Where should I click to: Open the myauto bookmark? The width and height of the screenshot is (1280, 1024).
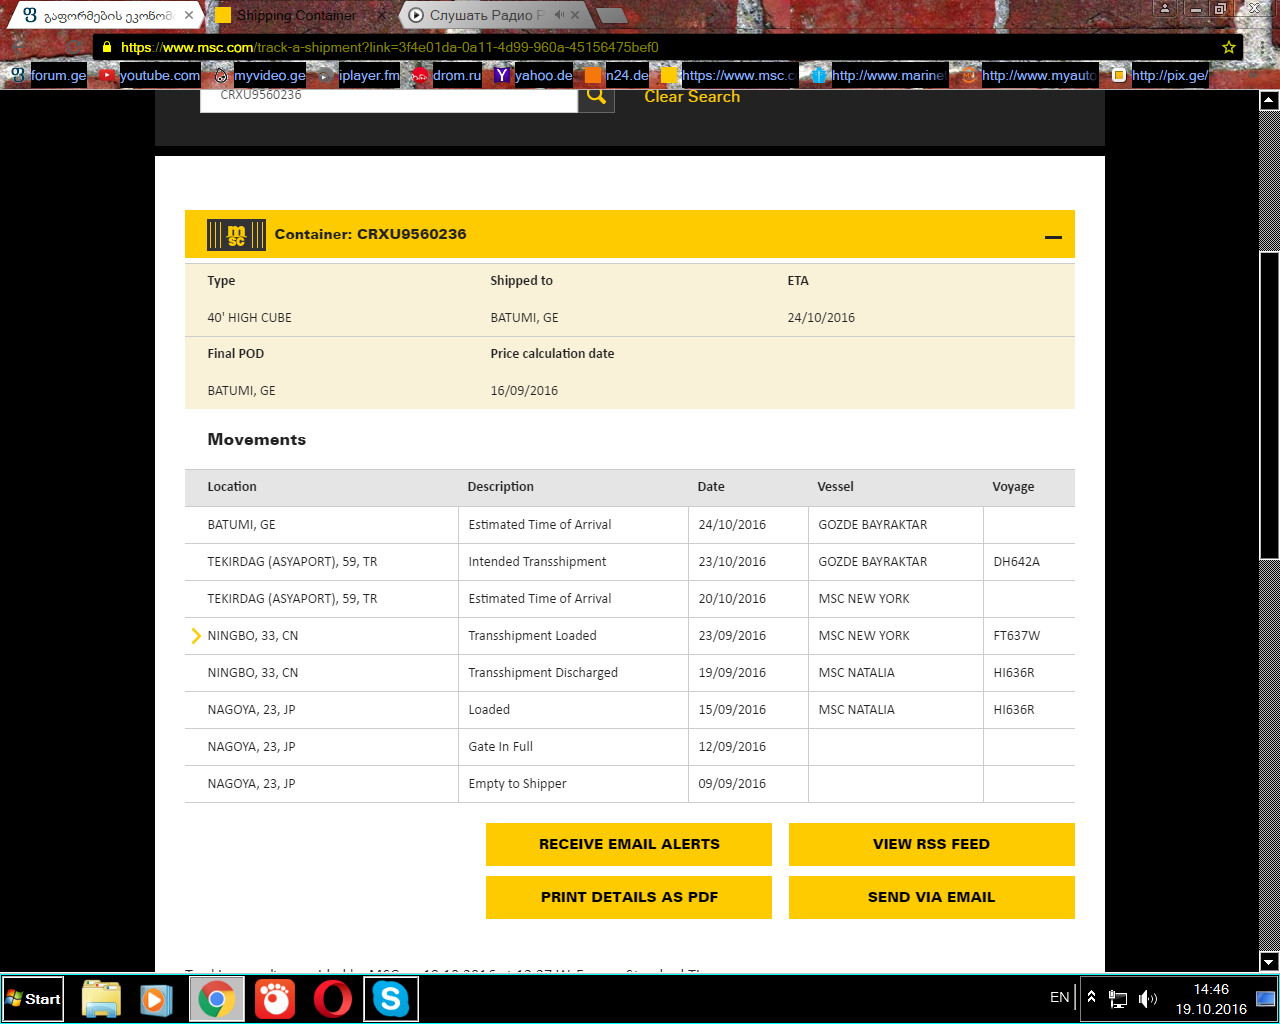(x=1030, y=75)
